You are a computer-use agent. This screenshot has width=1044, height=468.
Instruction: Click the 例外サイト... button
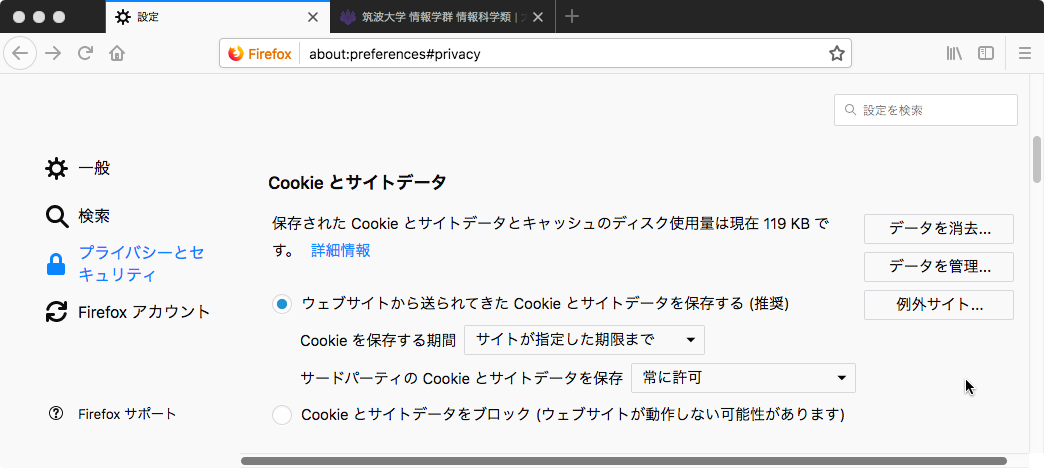939,305
